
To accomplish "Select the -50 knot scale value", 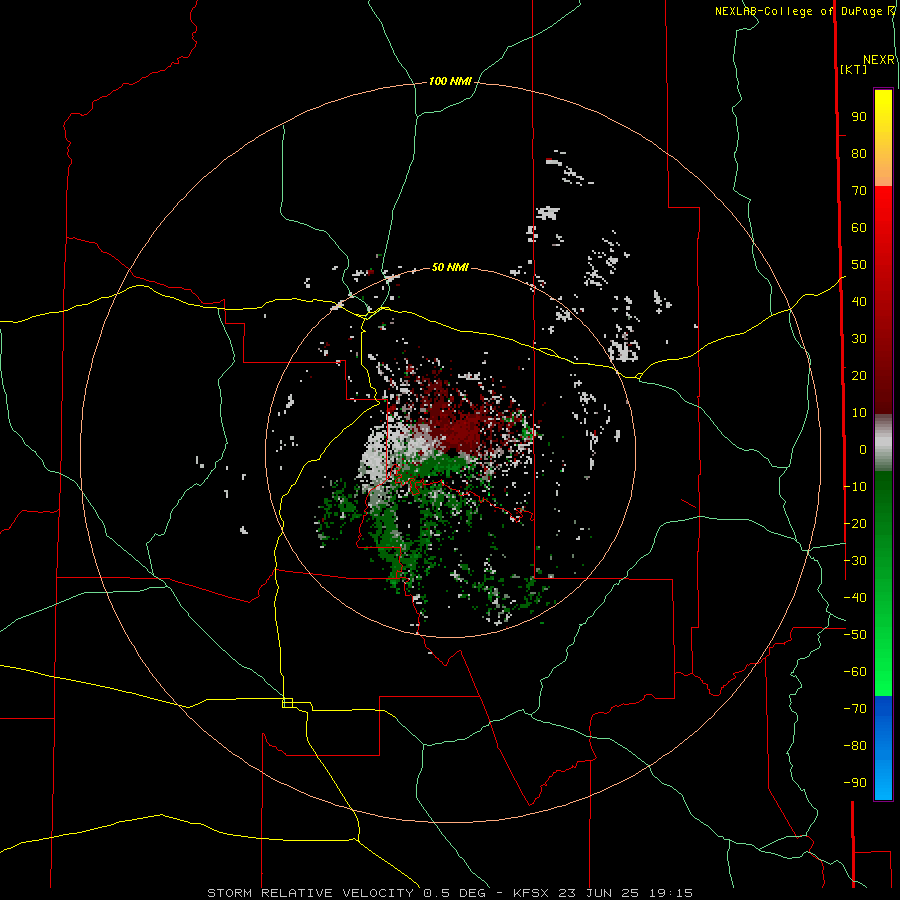I will (x=855, y=635).
